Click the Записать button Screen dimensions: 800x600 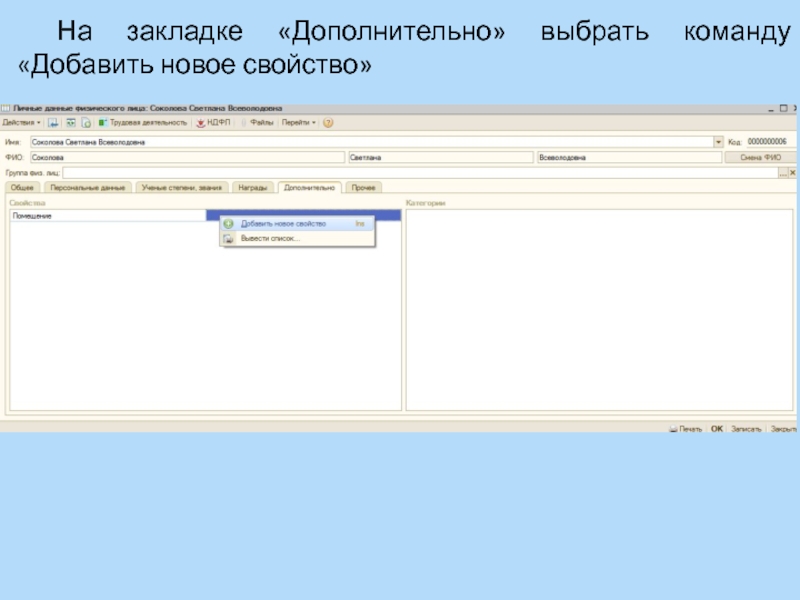click(x=746, y=428)
